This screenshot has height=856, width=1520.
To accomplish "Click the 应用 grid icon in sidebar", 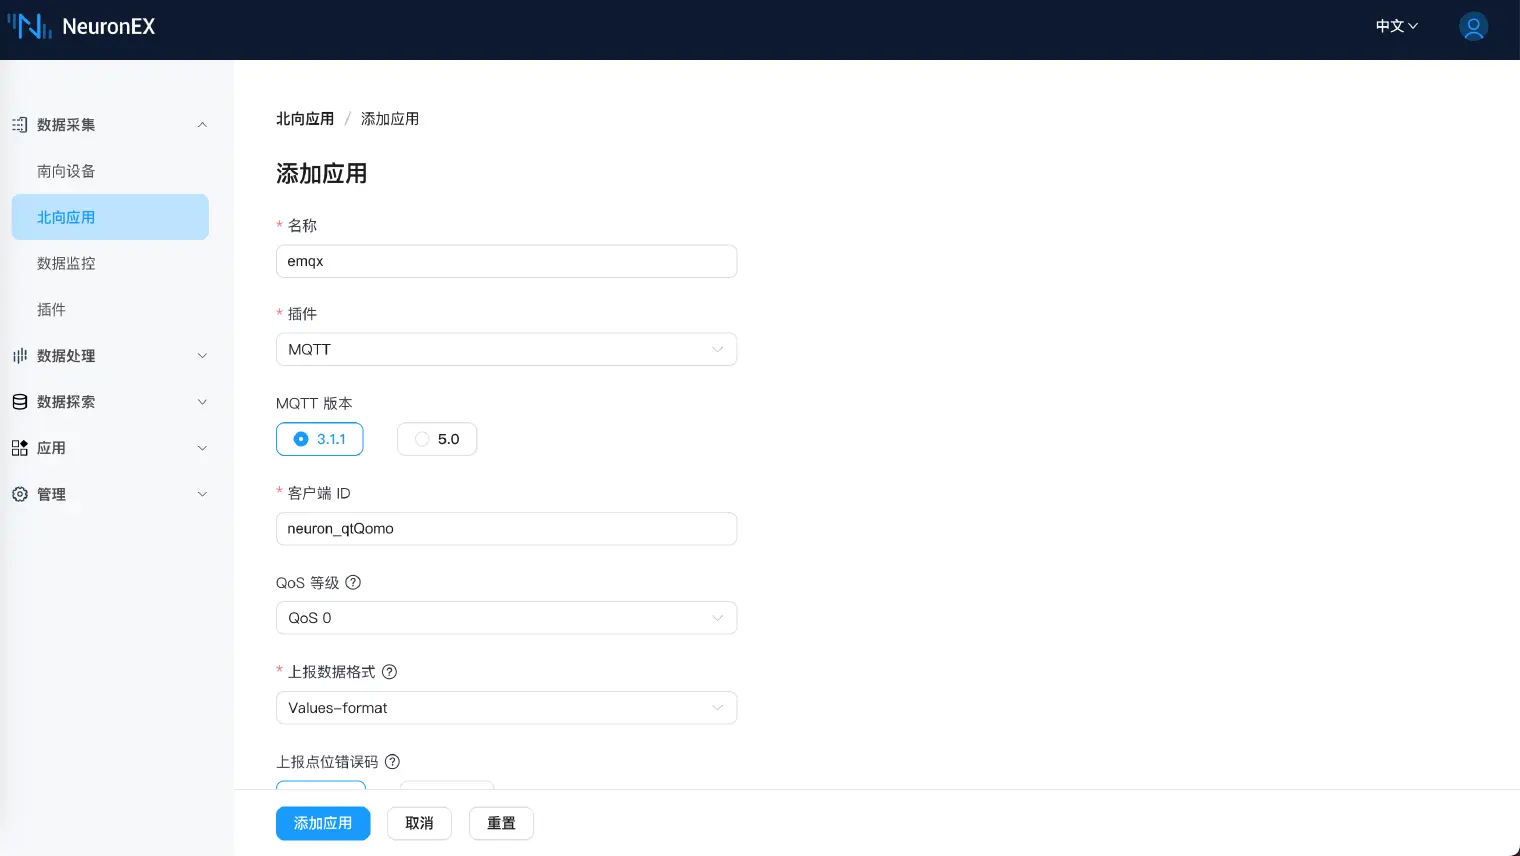I will (x=19, y=448).
